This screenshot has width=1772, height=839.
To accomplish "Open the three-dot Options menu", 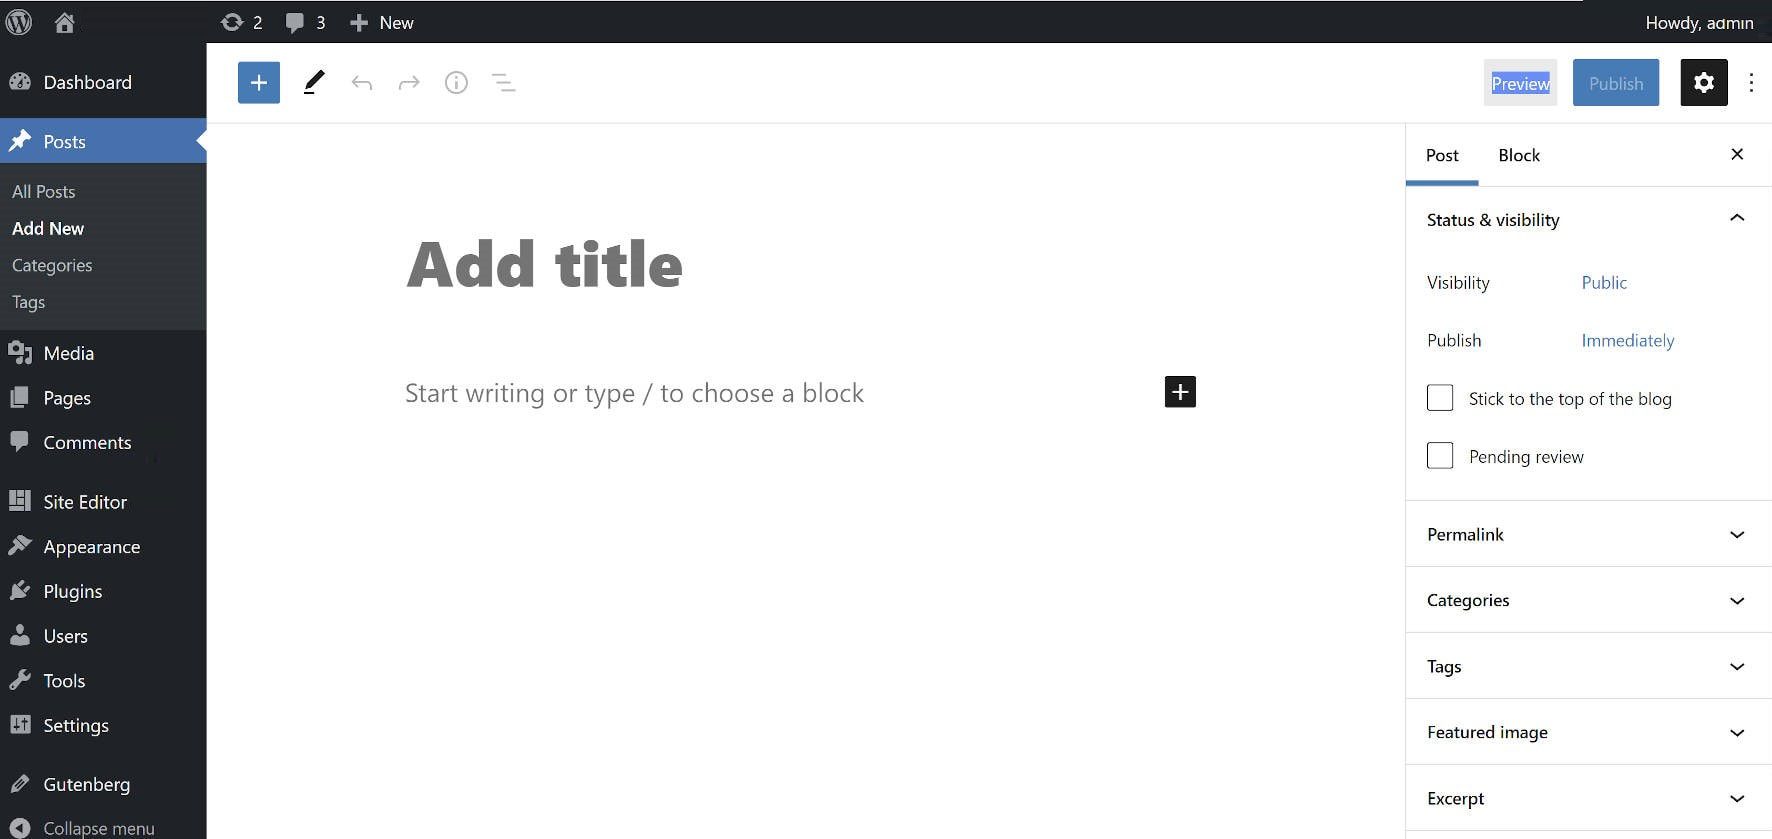I will click(1750, 83).
